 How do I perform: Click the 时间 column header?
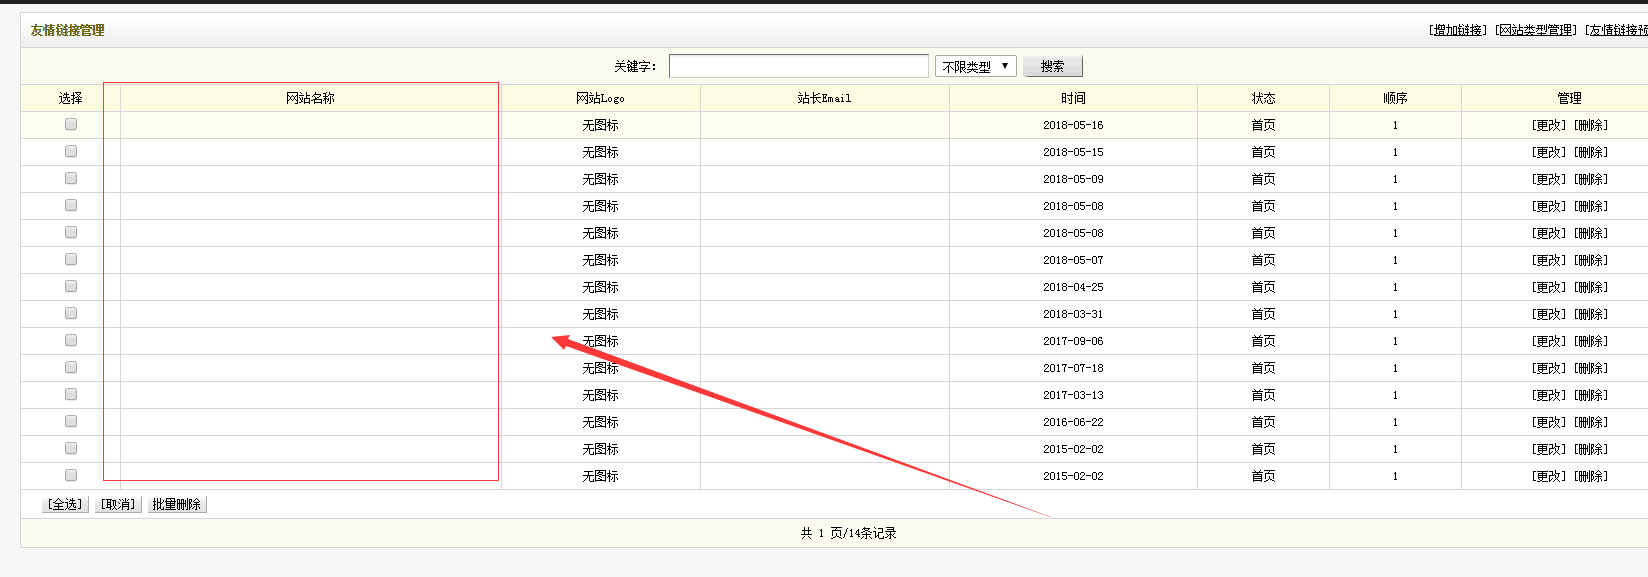pos(1073,98)
